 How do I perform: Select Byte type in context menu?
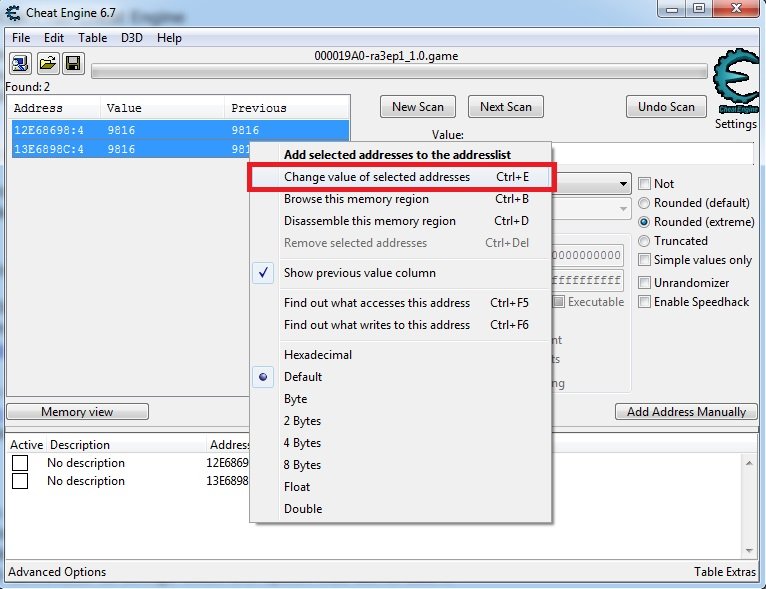(401, 399)
